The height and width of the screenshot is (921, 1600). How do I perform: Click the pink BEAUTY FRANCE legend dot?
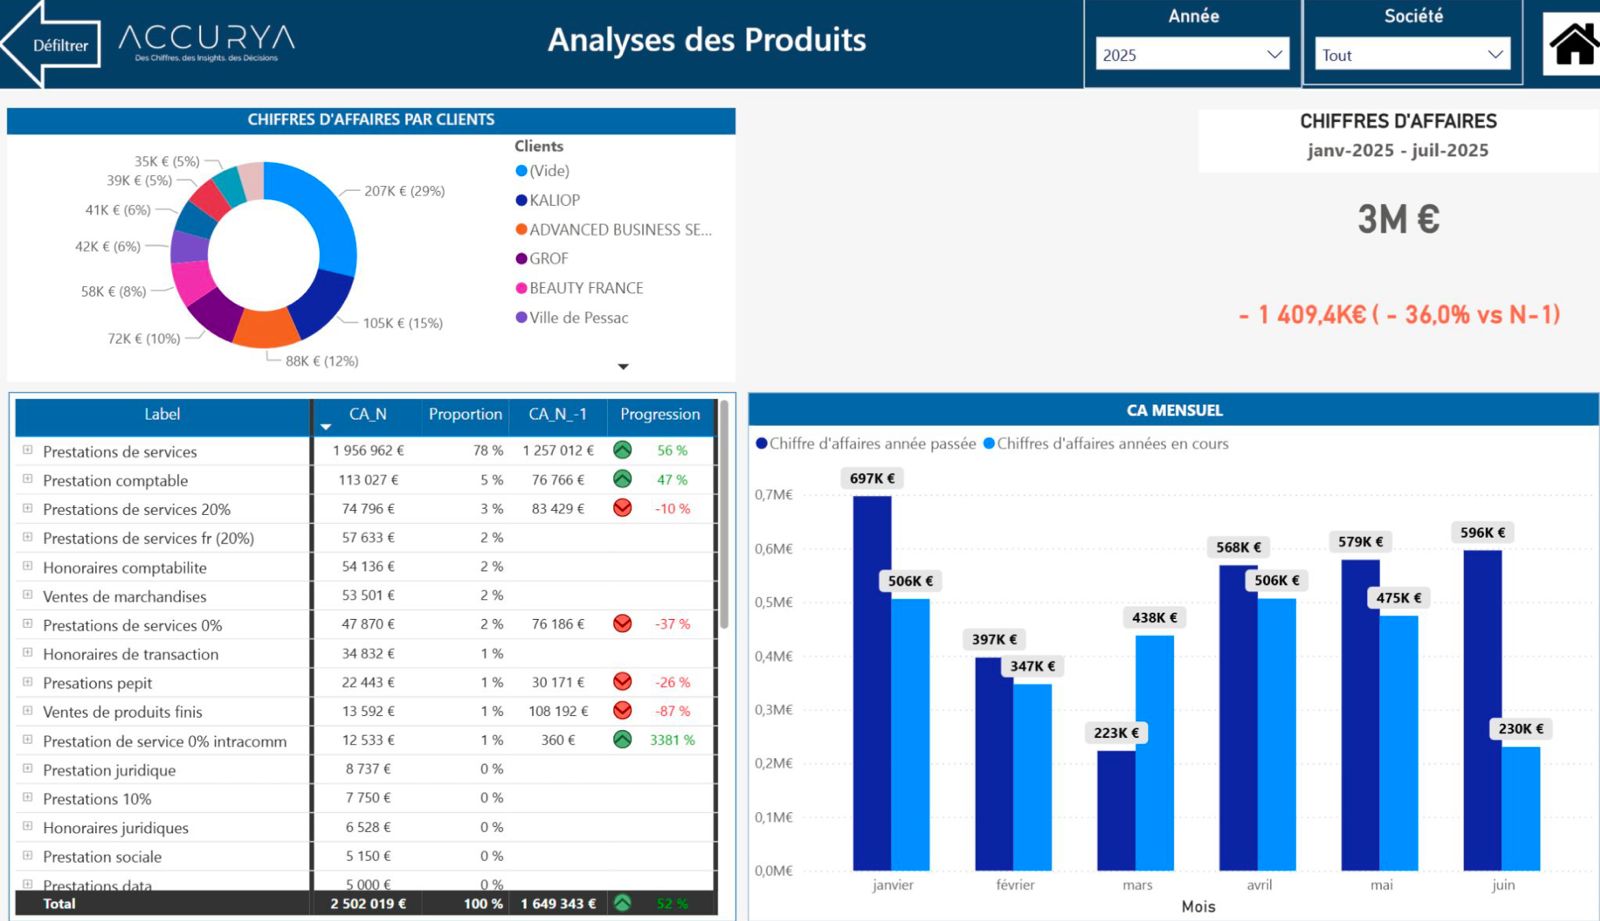[x=522, y=288]
